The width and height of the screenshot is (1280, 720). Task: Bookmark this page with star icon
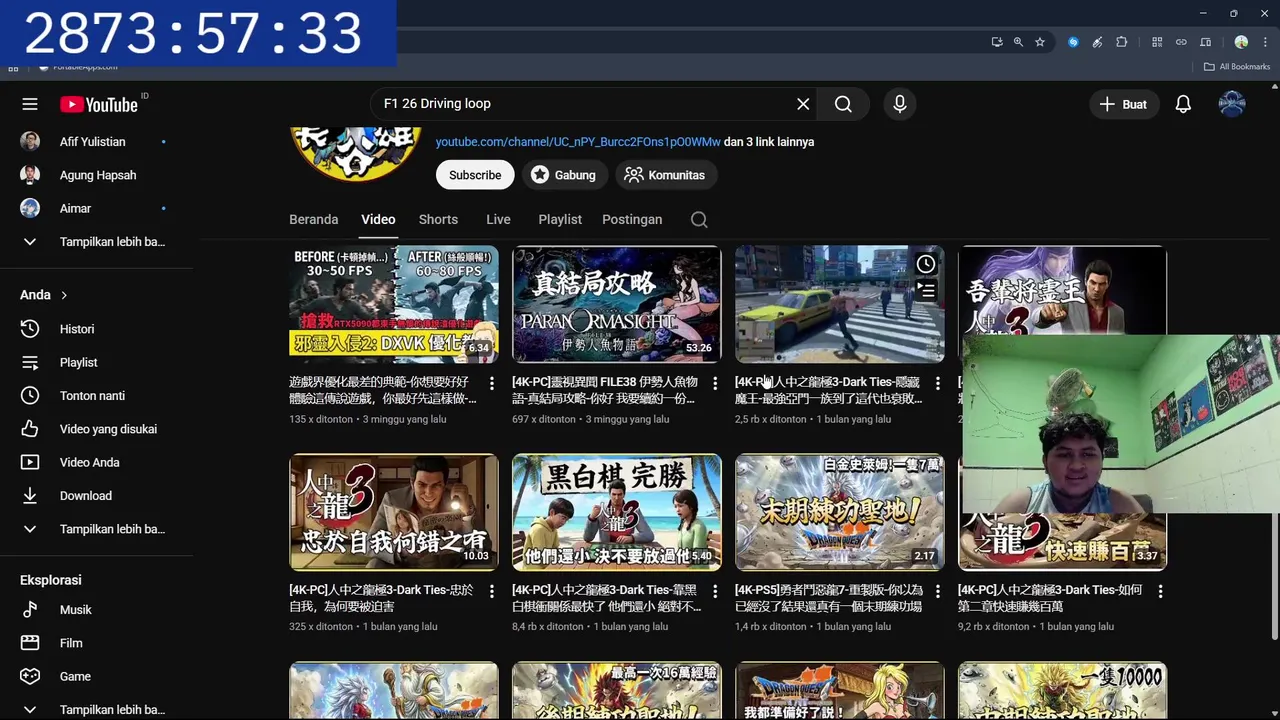coord(1040,42)
